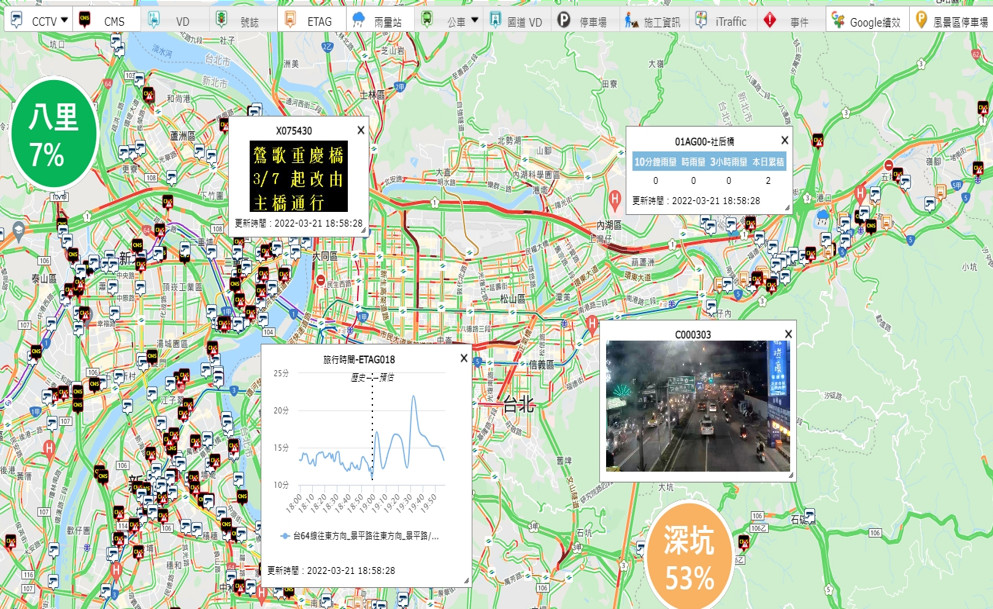Close the 旅行時間-ETAG018 chart popup
This screenshot has width=993, height=609.
(x=464, y=358)
